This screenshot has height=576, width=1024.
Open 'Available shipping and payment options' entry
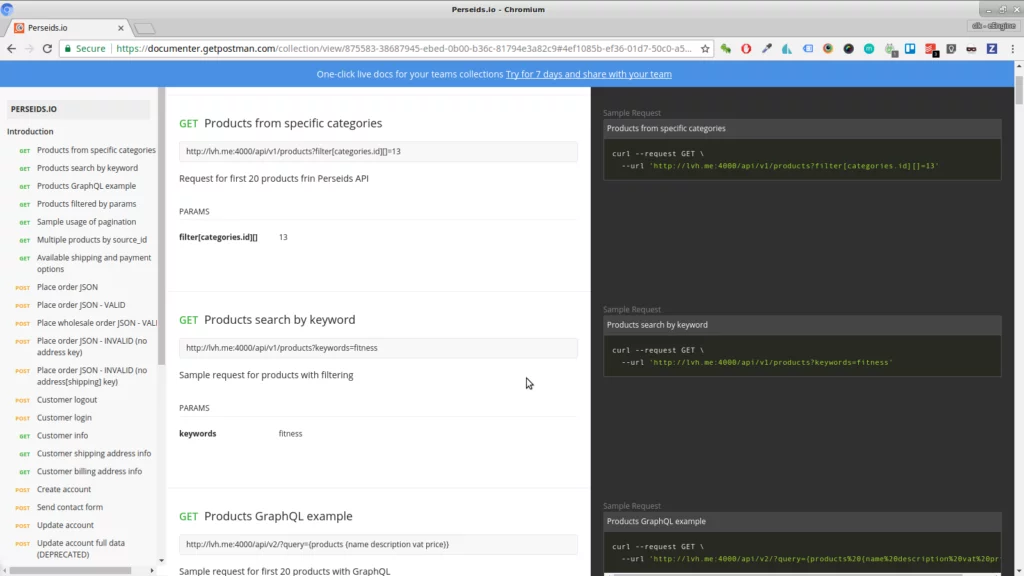click(93, 263)
